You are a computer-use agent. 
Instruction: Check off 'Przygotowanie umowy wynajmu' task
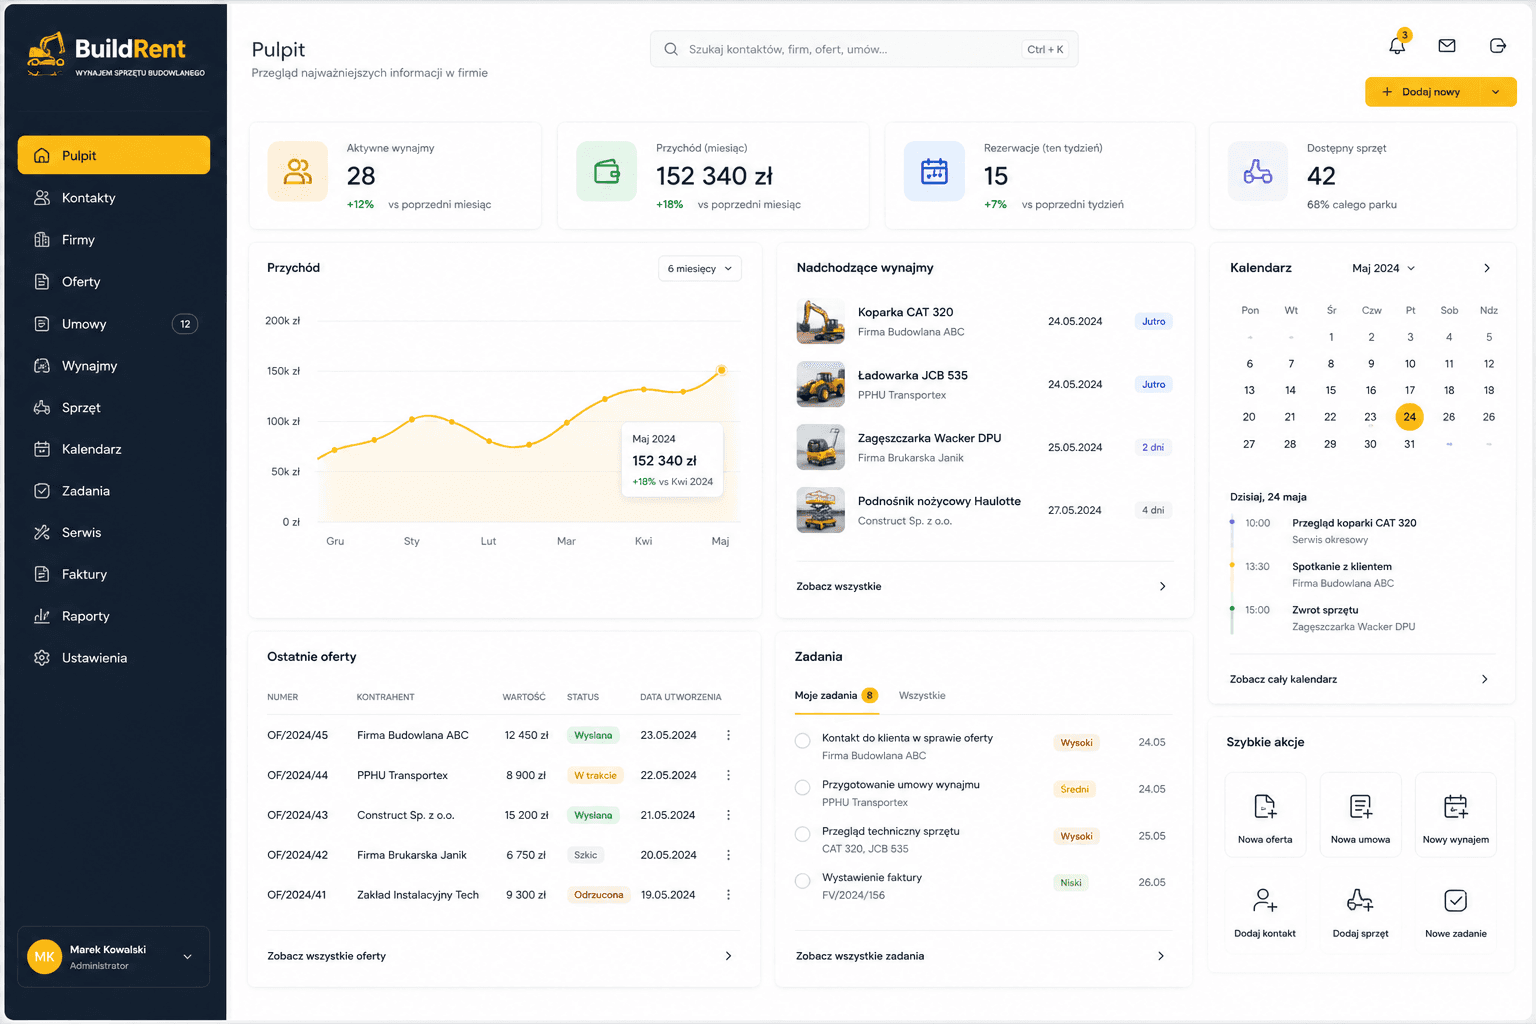tap(802, 788)
